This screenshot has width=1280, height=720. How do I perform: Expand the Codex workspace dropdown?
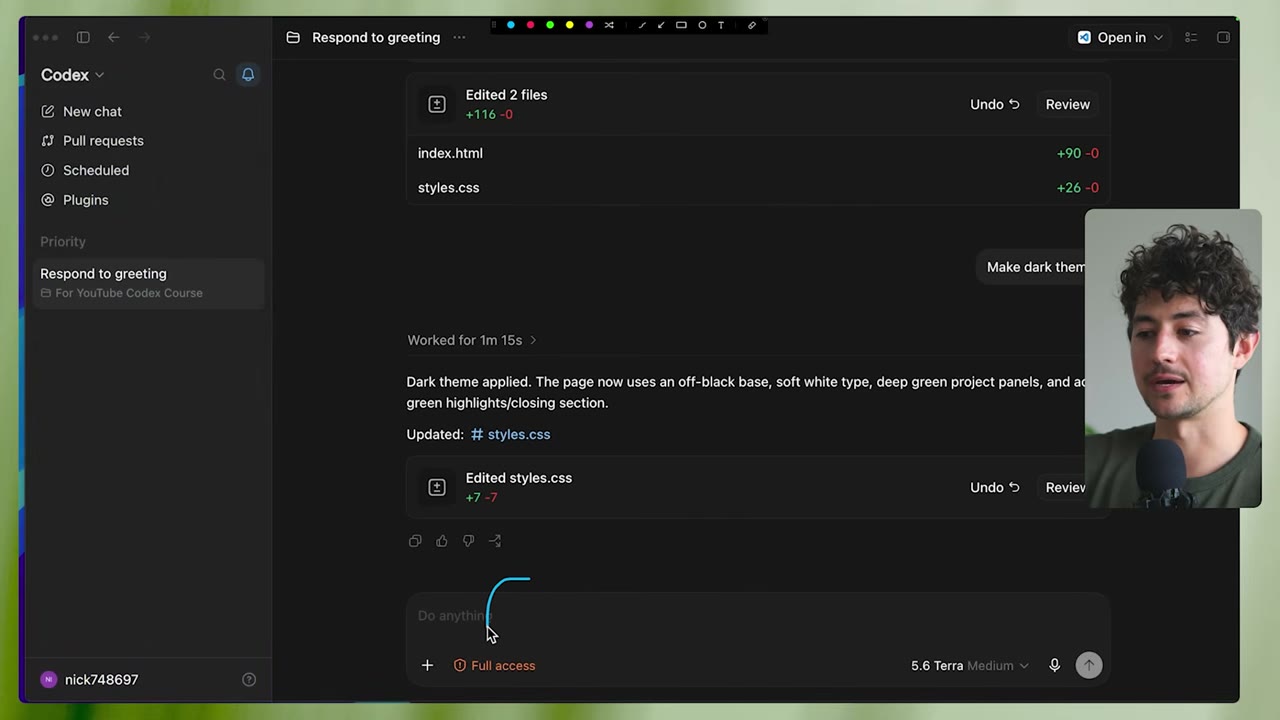(x=72, y=75)
